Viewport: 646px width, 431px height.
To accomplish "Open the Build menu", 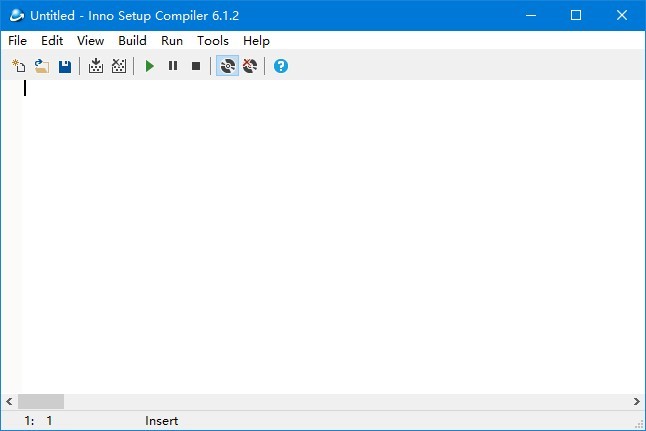I will coord(132,41).
